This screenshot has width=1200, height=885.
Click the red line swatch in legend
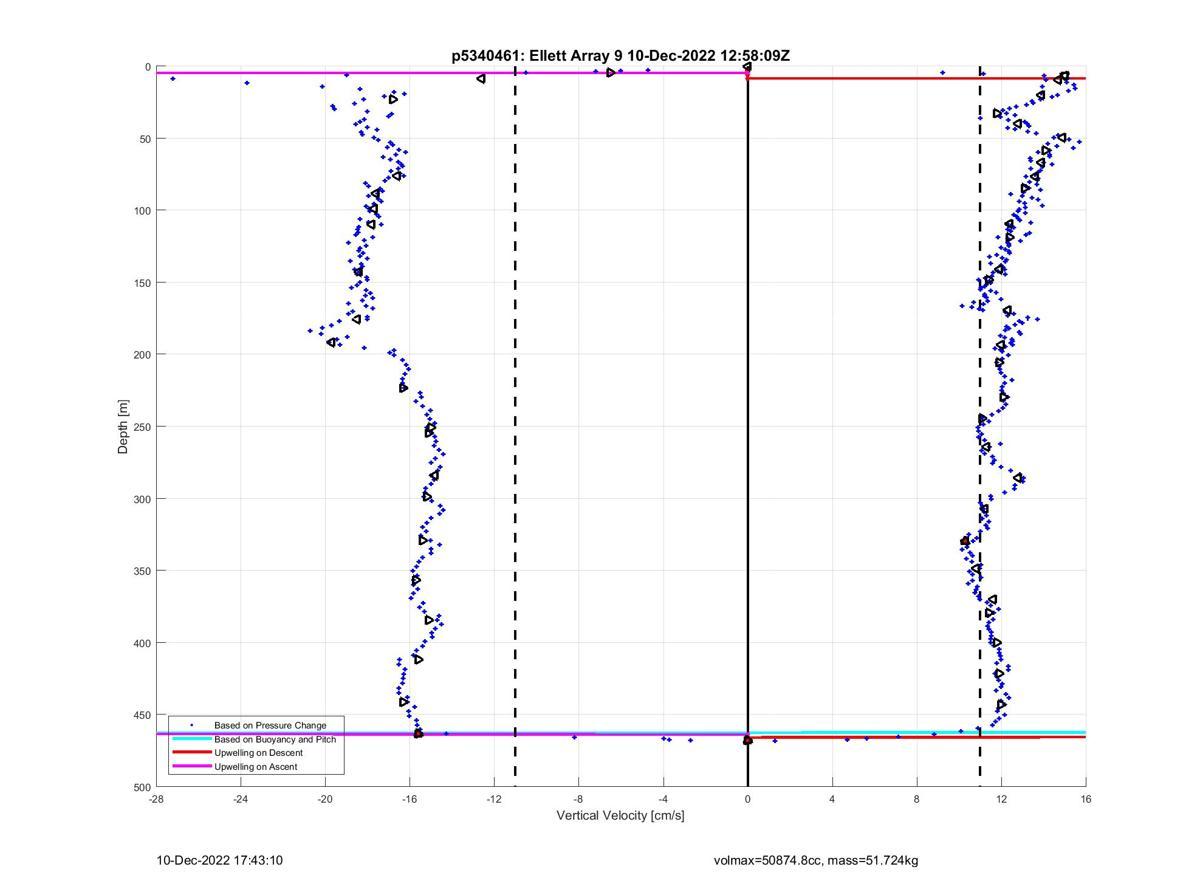(x=192, y=753)
